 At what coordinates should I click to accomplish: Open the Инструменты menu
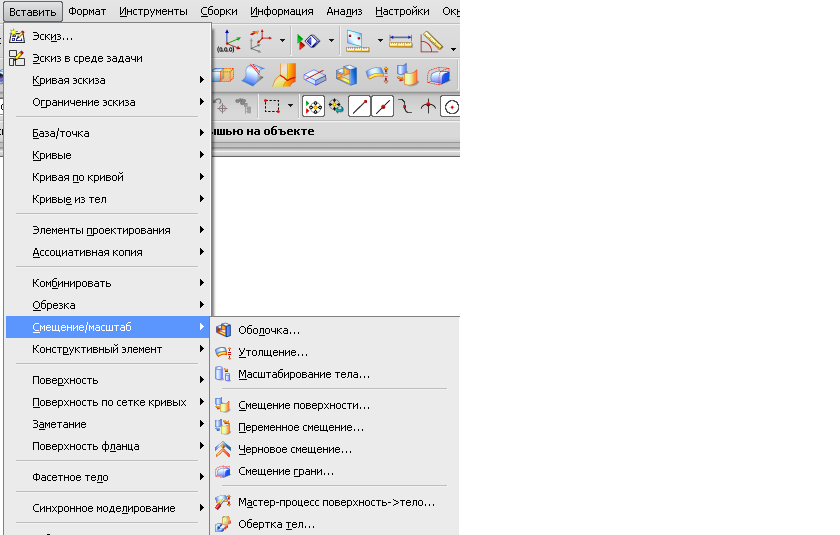coord(153,11)
